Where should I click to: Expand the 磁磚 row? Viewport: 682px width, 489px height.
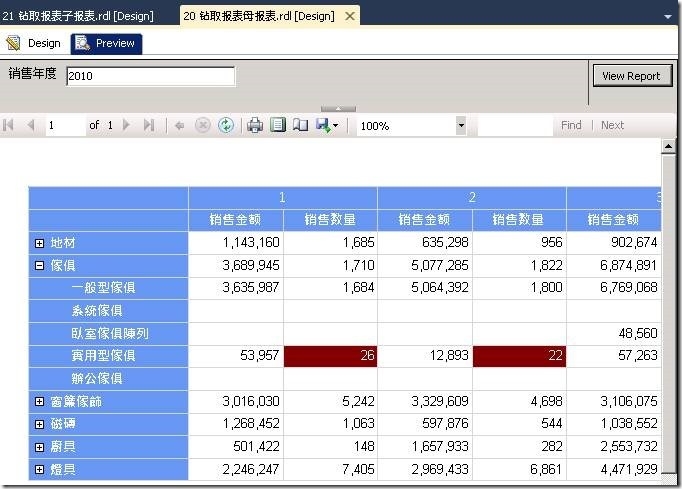(x=40, y=424)
